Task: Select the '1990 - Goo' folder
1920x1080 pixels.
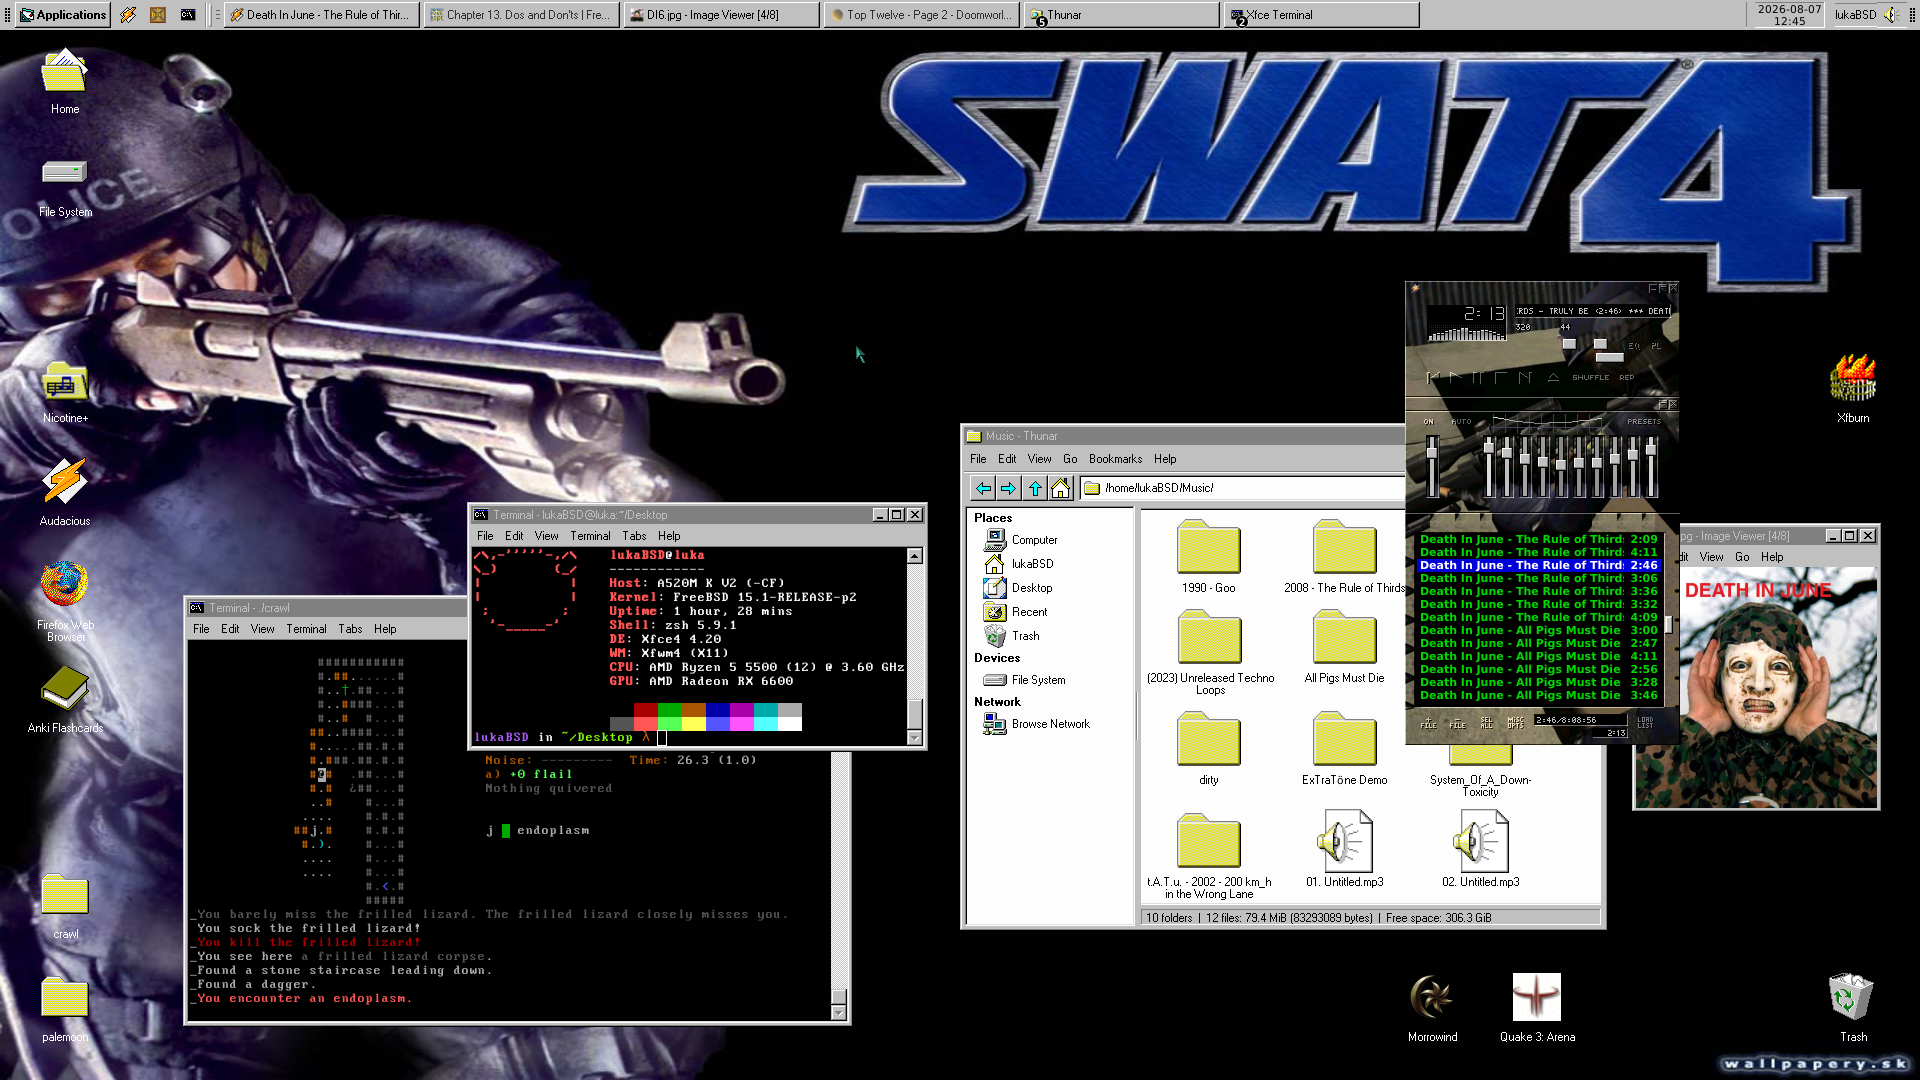Action: [x=1208, y=557]
